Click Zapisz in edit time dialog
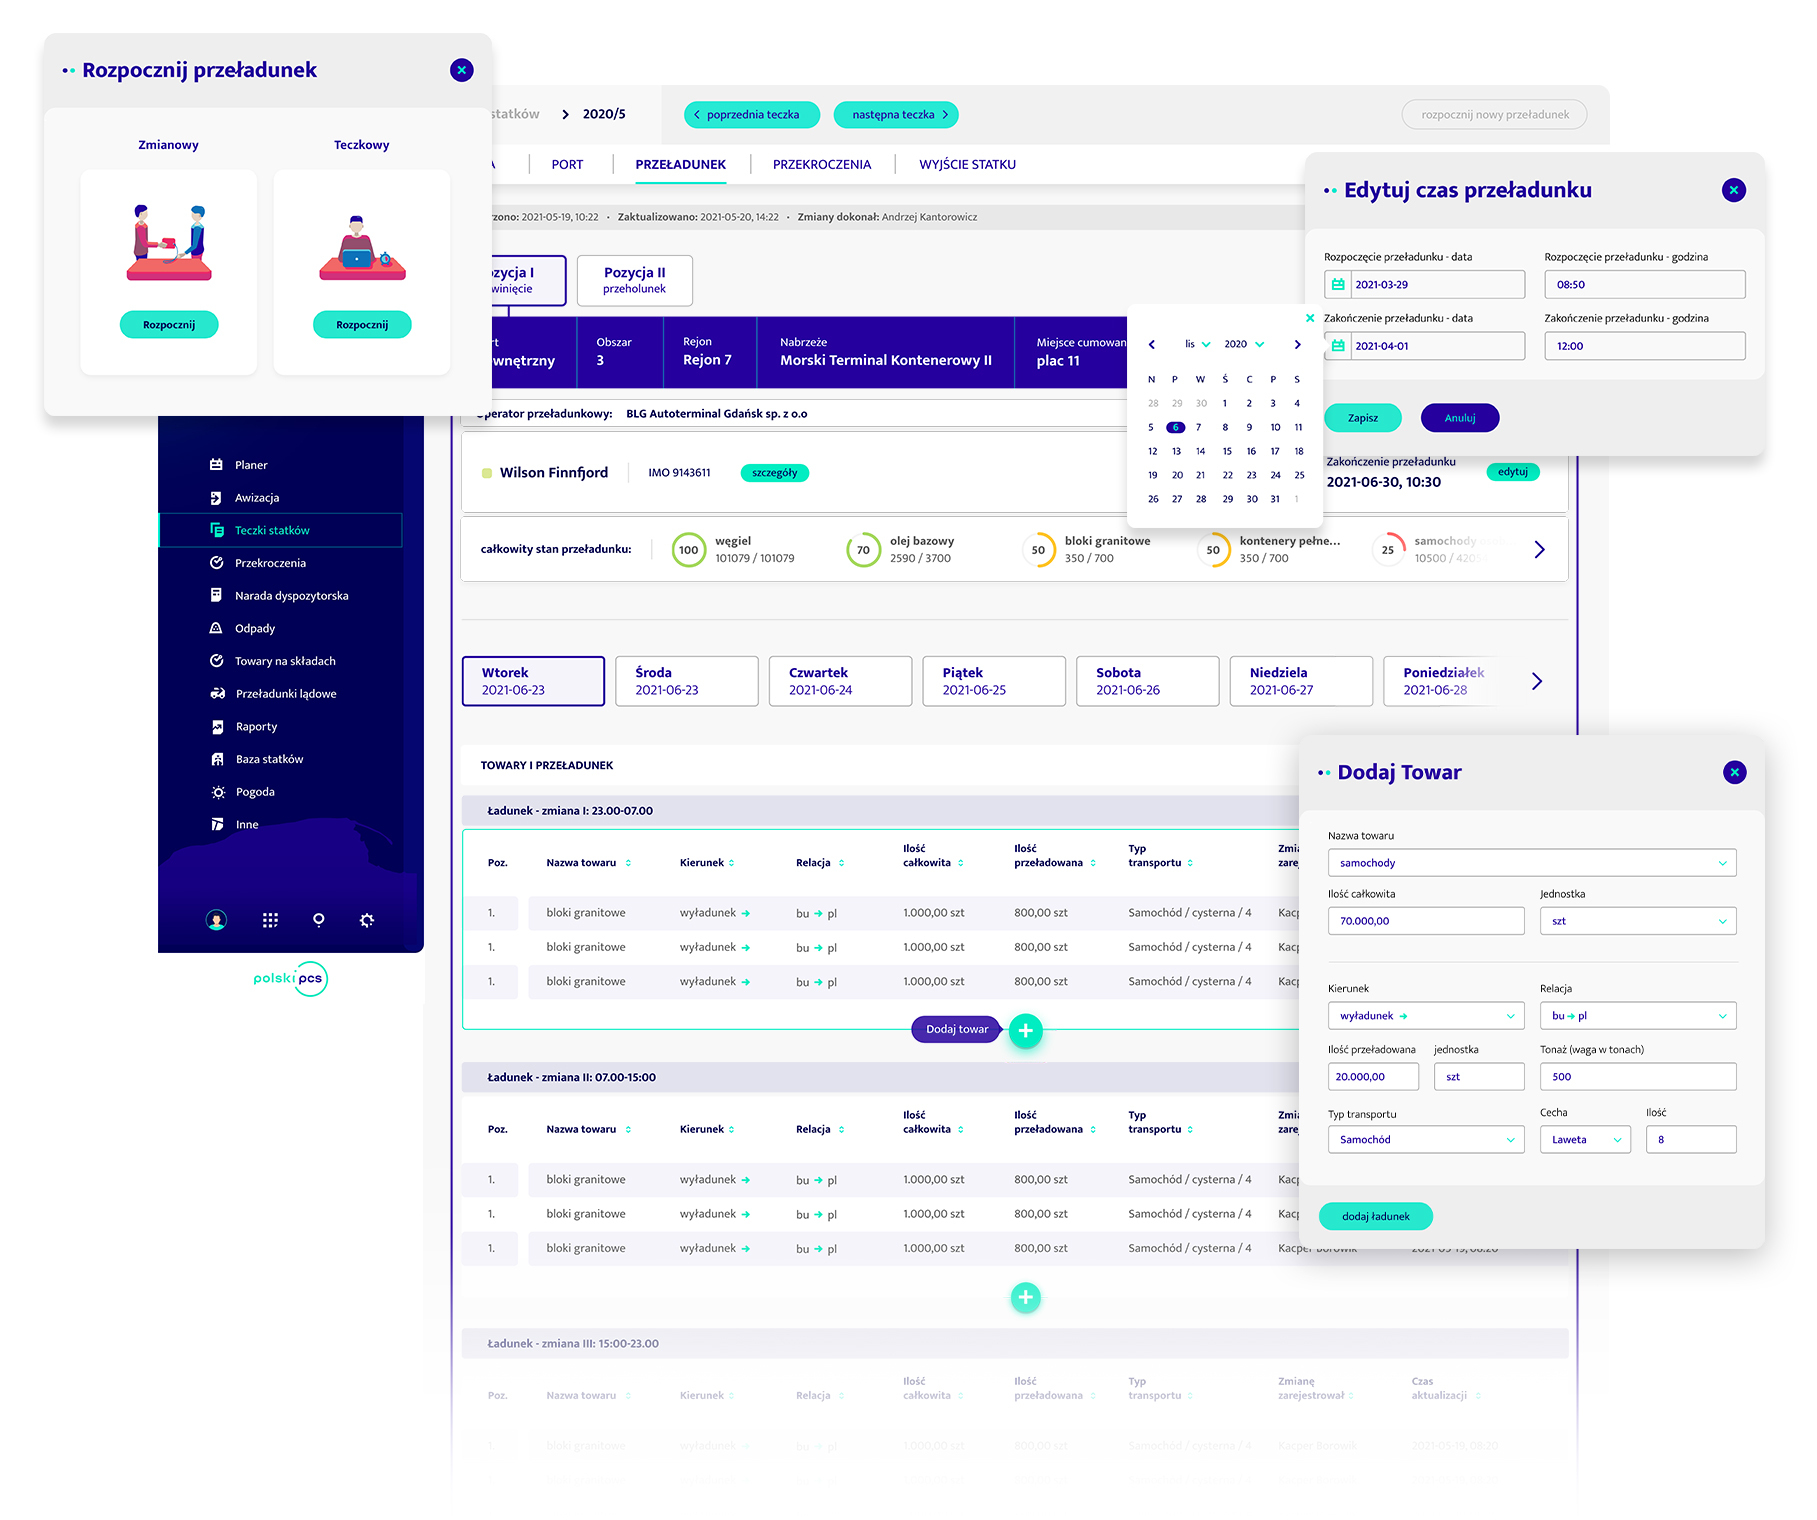 [1363, 418]
